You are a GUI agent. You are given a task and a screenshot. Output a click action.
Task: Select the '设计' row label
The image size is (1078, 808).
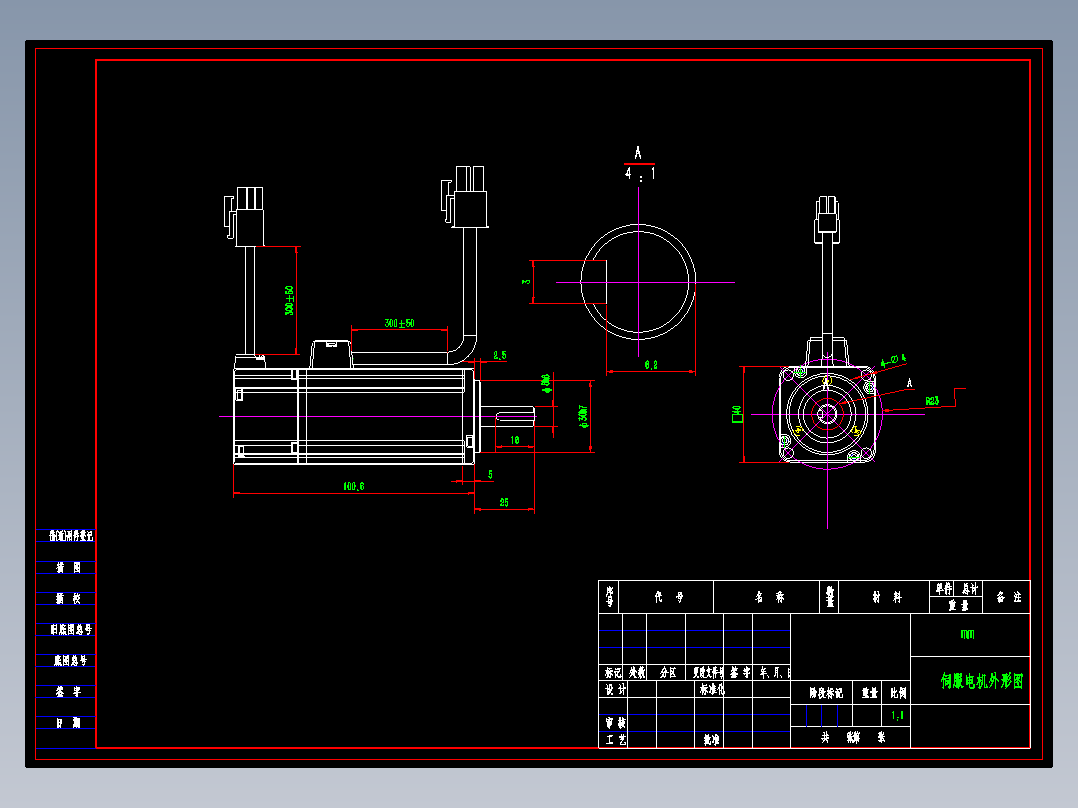point(615,689)
